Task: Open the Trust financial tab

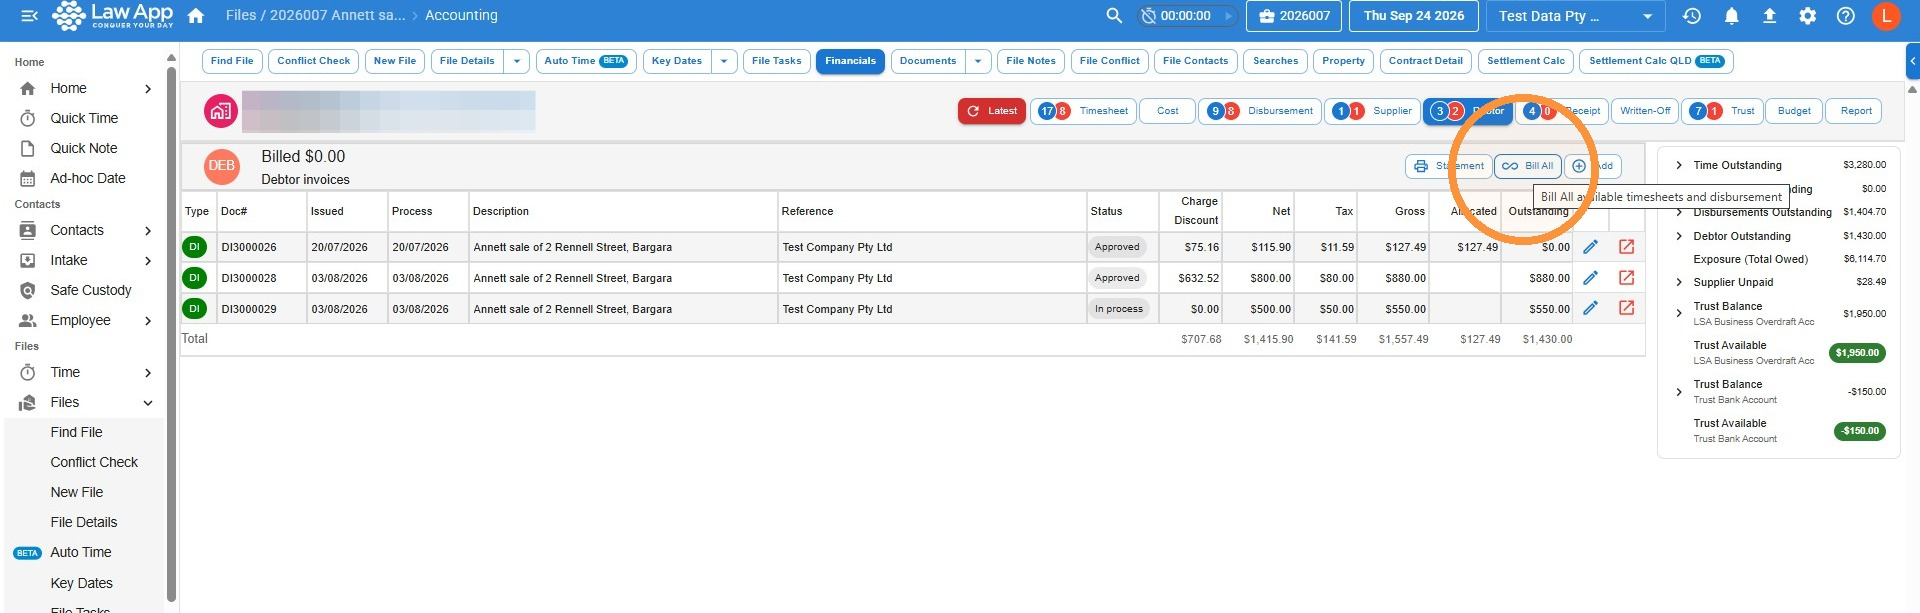Action: (1722, 111)
